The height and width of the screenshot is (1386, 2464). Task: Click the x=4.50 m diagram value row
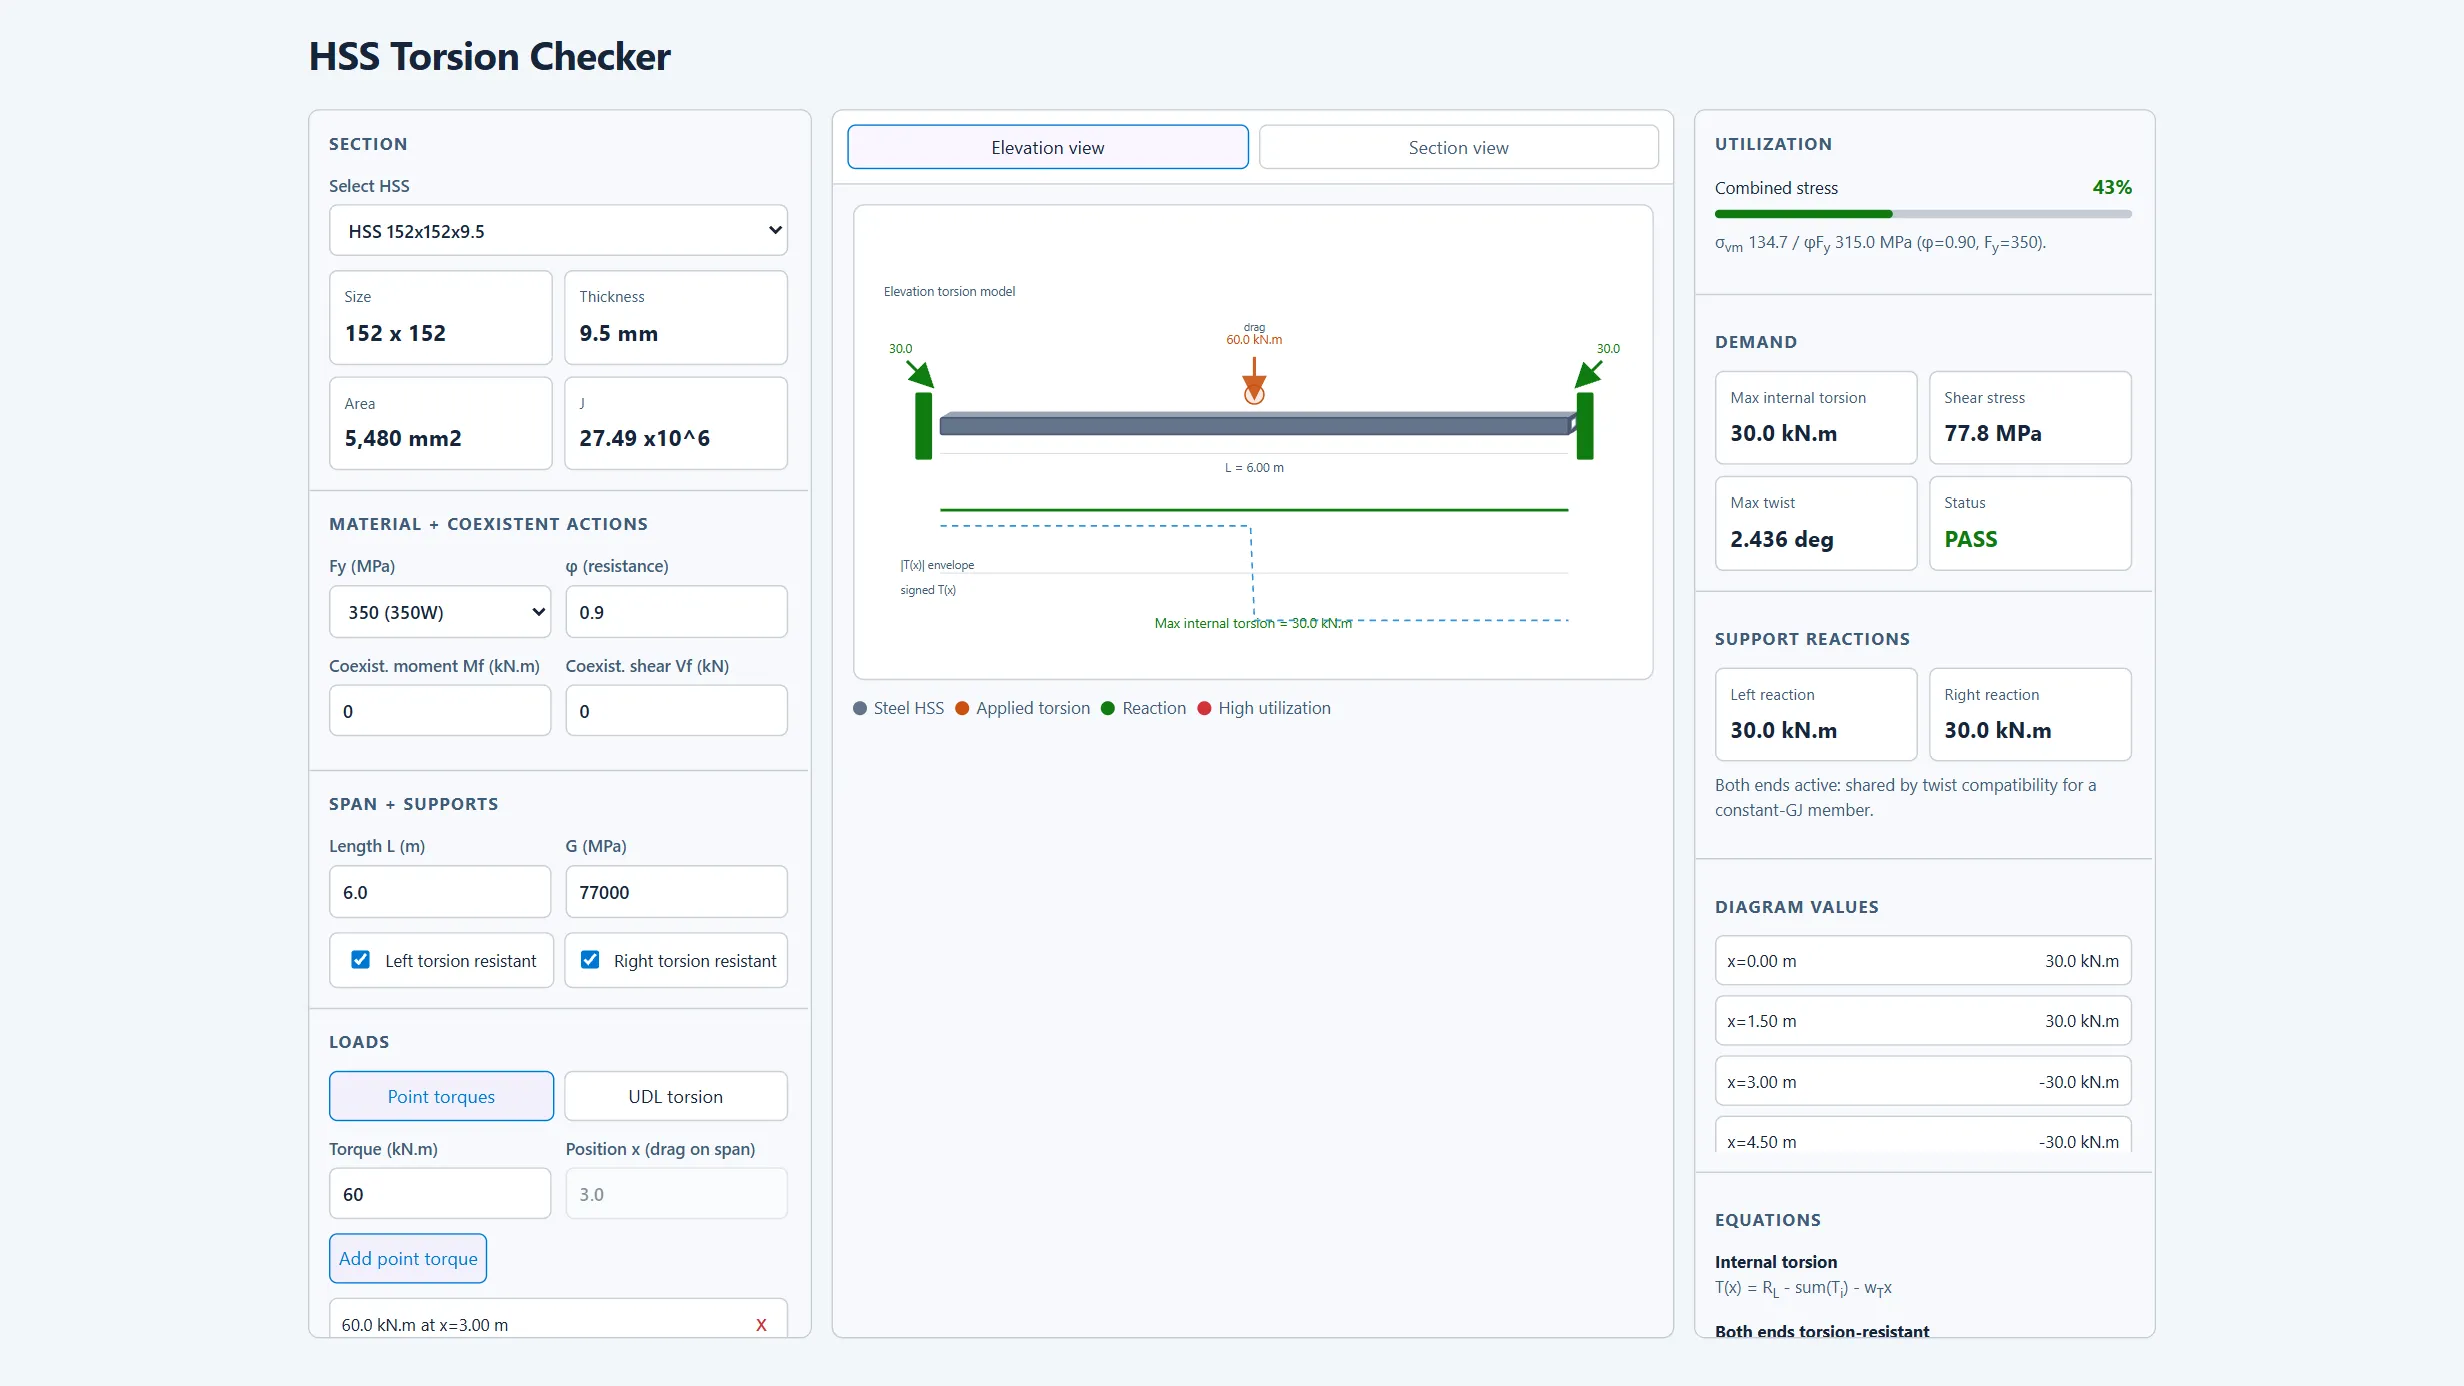tap(1923, 1135)
